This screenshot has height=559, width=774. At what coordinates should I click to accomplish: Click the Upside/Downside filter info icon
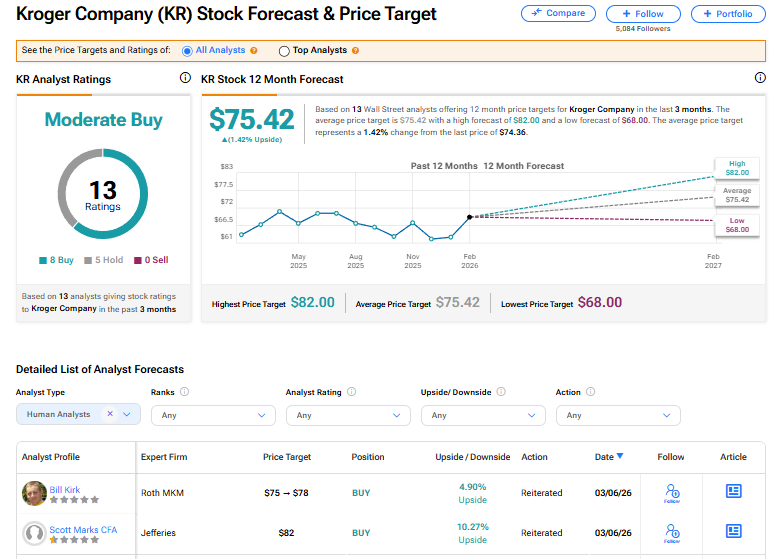tap(501, 392)
